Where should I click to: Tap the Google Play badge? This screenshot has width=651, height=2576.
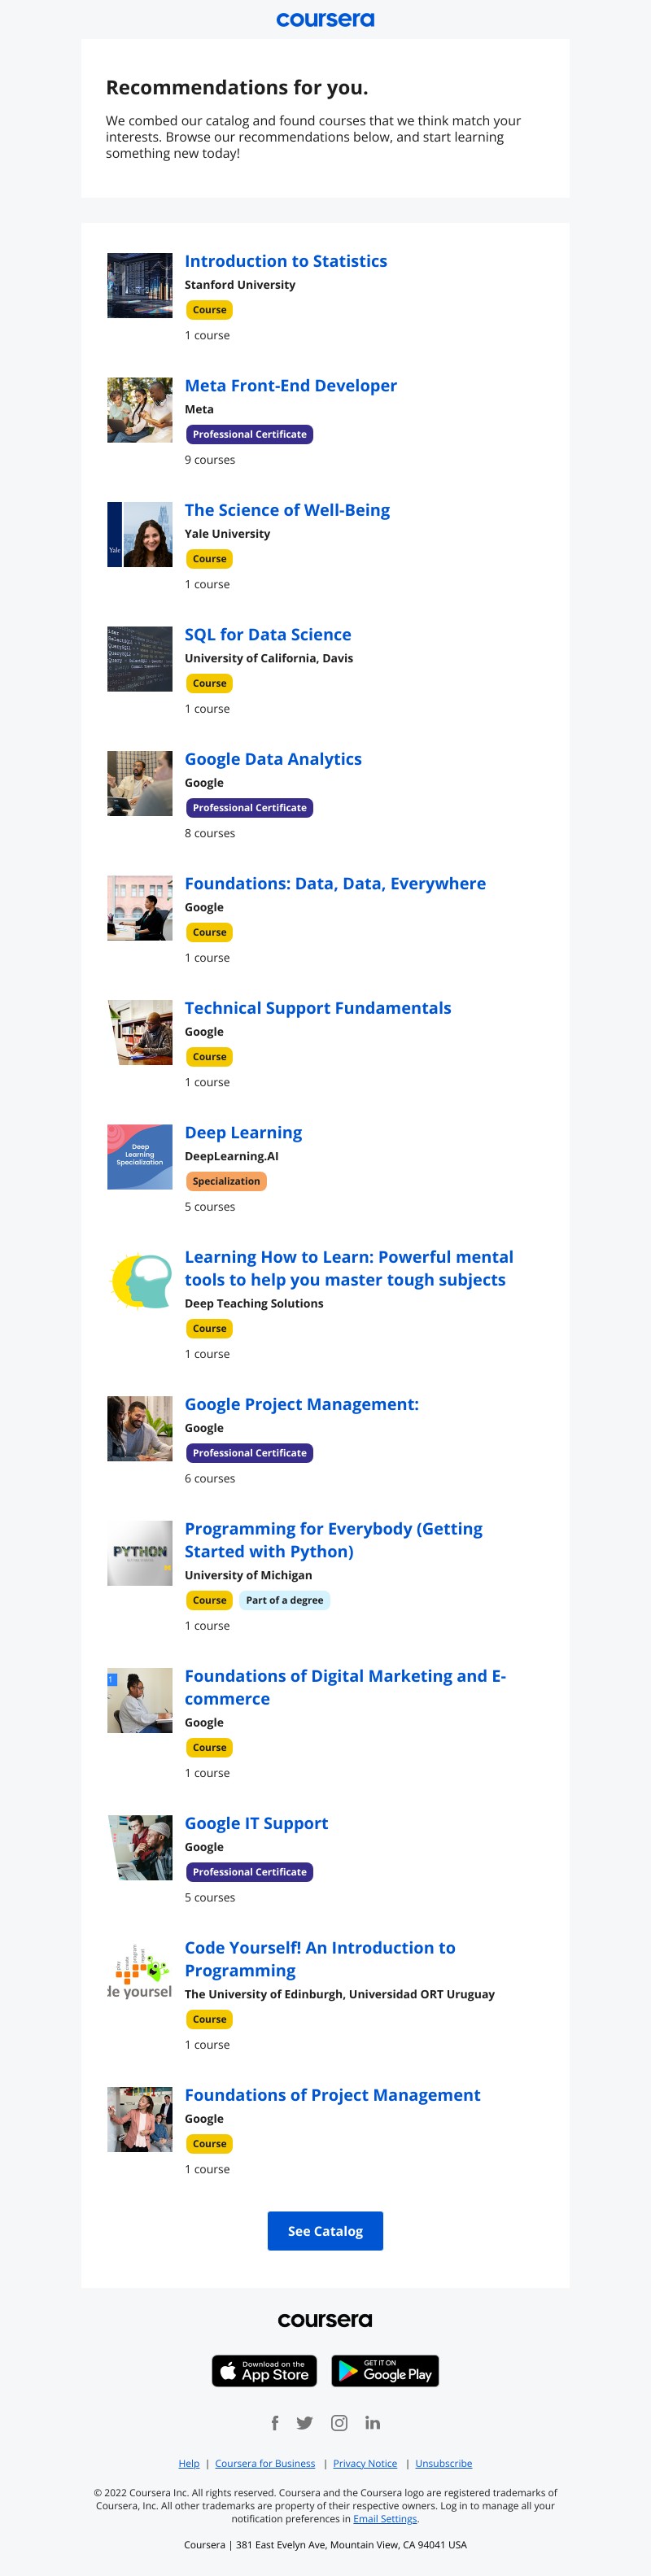tap(385, 2370)
